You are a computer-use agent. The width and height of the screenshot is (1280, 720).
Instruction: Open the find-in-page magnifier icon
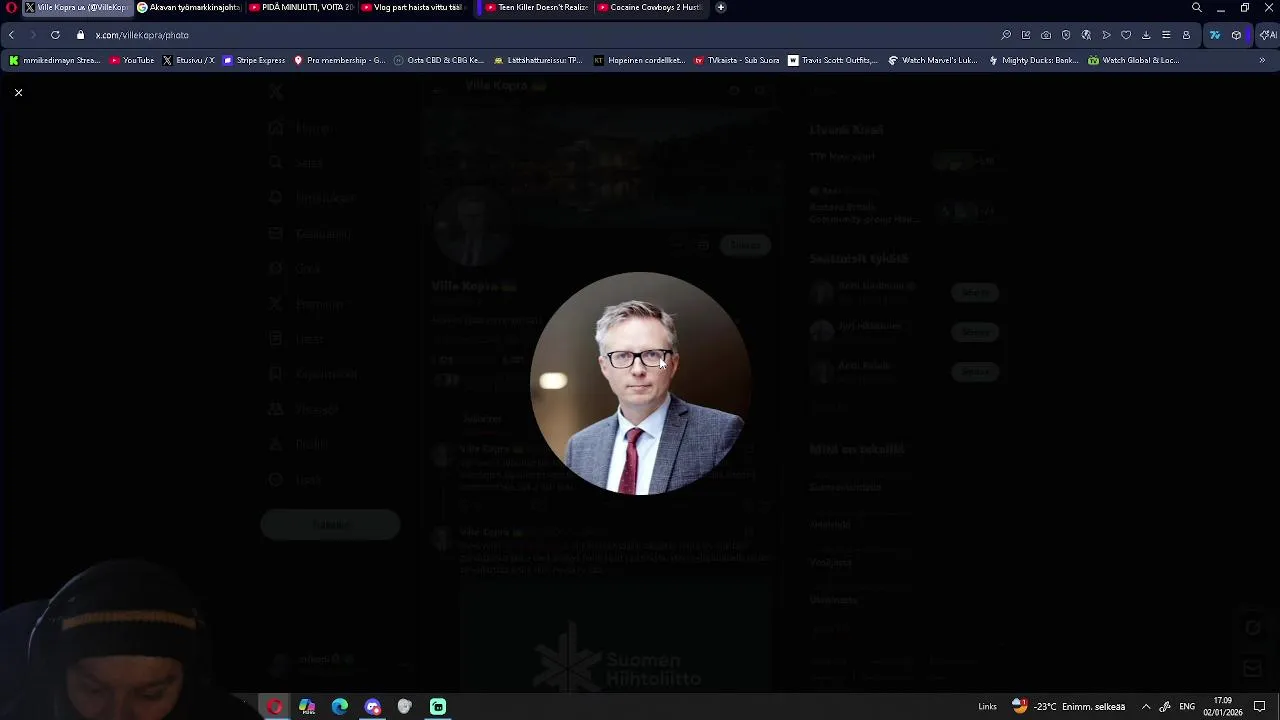[1006, 35]
